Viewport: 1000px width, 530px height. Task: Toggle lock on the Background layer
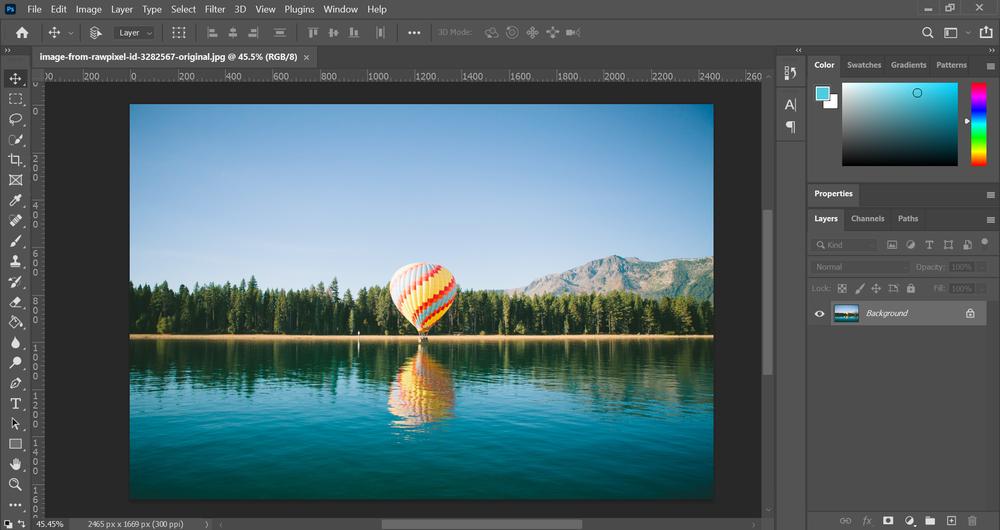970,313
